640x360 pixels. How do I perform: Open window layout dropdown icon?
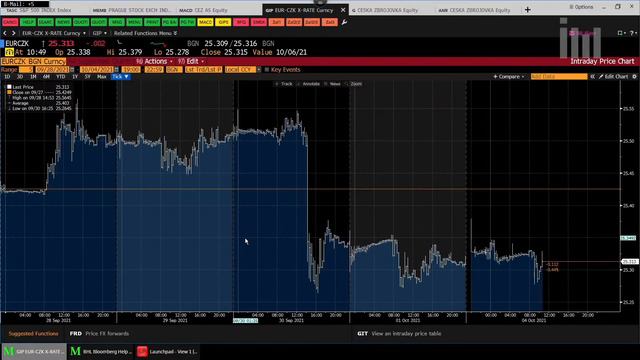click(621, 33)
